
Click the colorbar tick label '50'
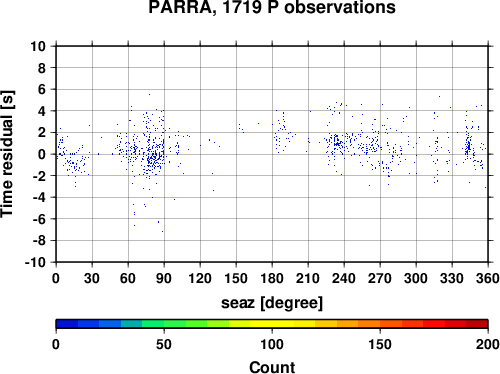(164, 344)
